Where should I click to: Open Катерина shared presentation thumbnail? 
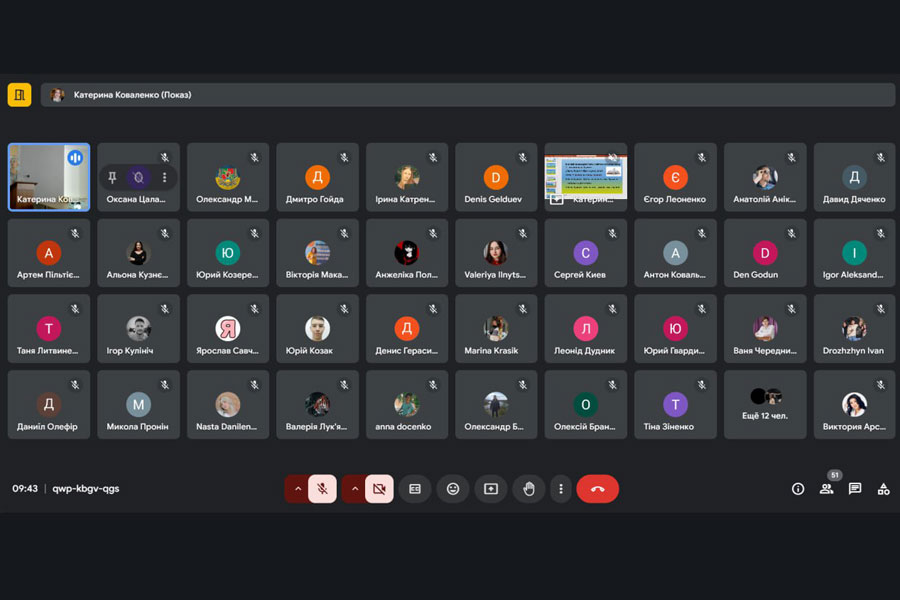tap(585, 177)
